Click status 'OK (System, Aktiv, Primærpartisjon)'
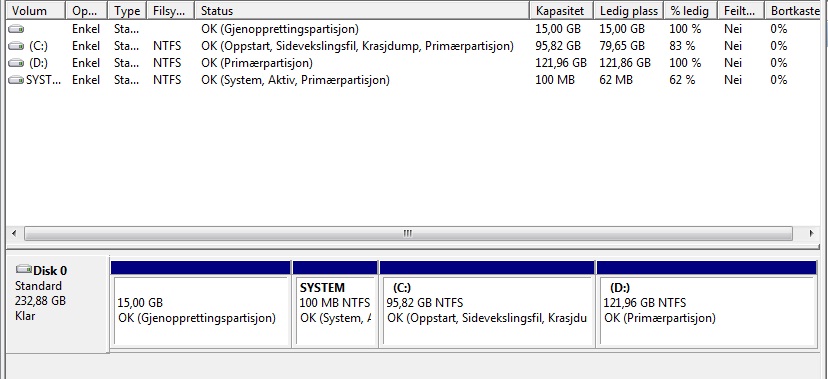Screen dimensions: 828x379 click(x=295, y=80)
